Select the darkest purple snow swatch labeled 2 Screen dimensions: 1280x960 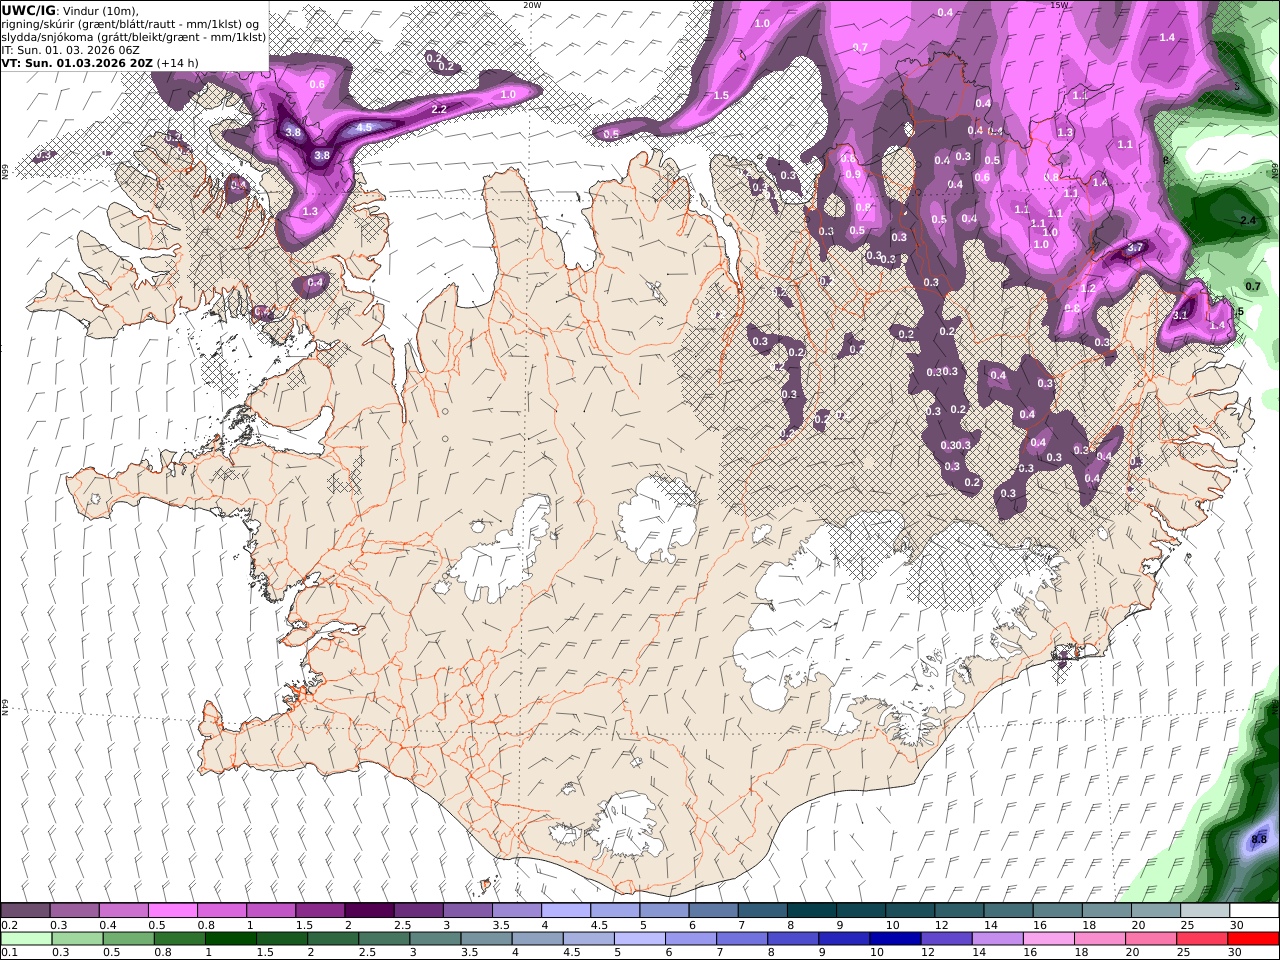pos(369,911)
